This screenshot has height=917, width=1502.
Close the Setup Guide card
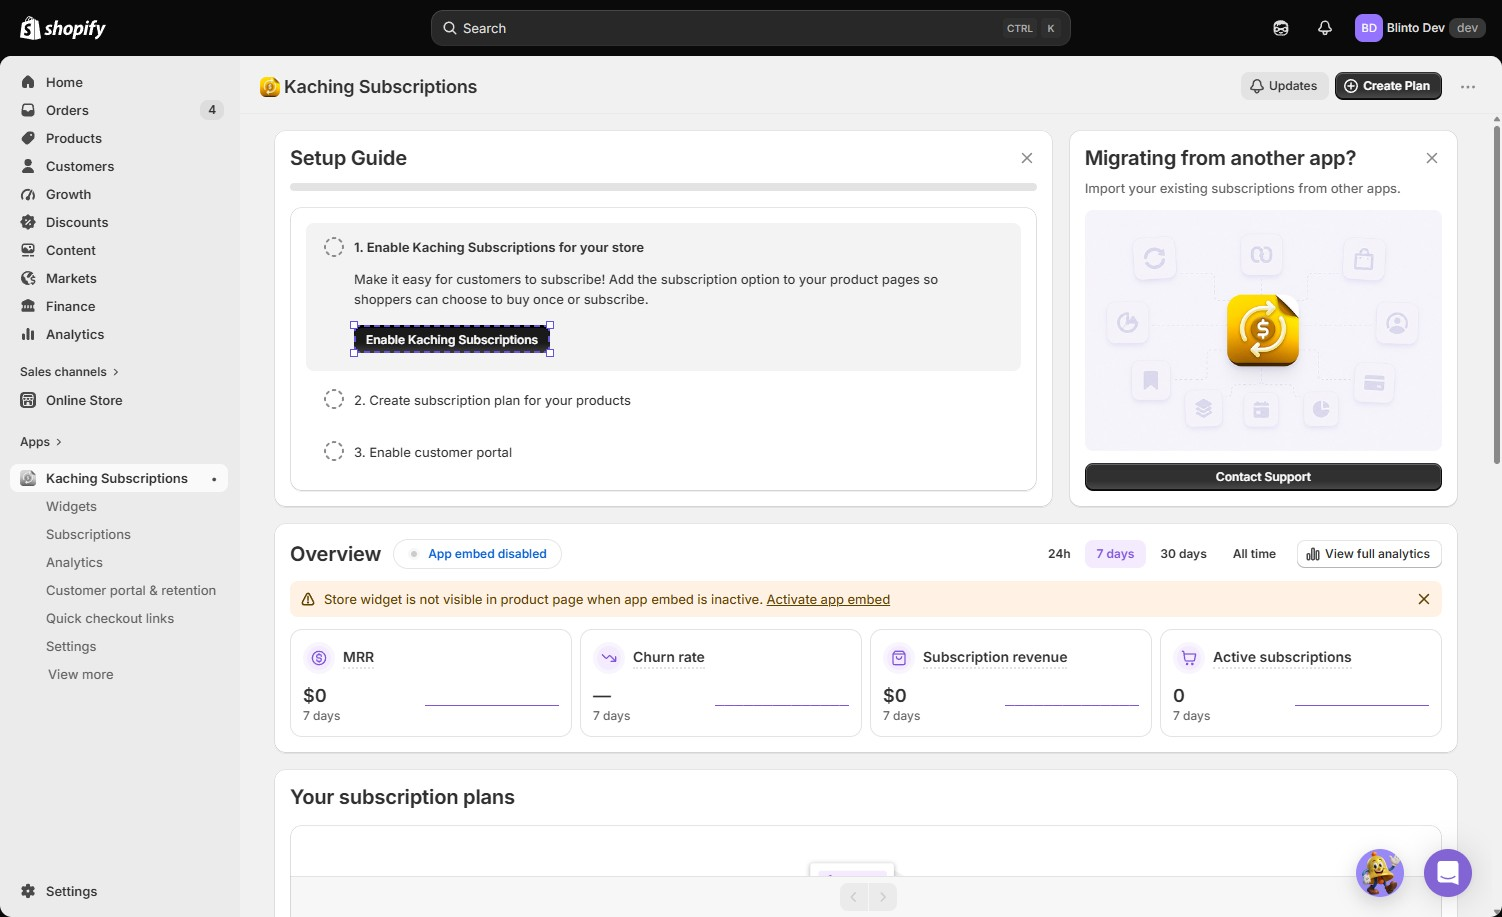point(1027,158)
